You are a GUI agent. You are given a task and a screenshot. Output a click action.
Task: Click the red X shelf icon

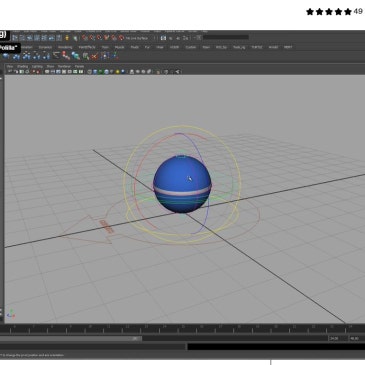(x=95, y=56)
